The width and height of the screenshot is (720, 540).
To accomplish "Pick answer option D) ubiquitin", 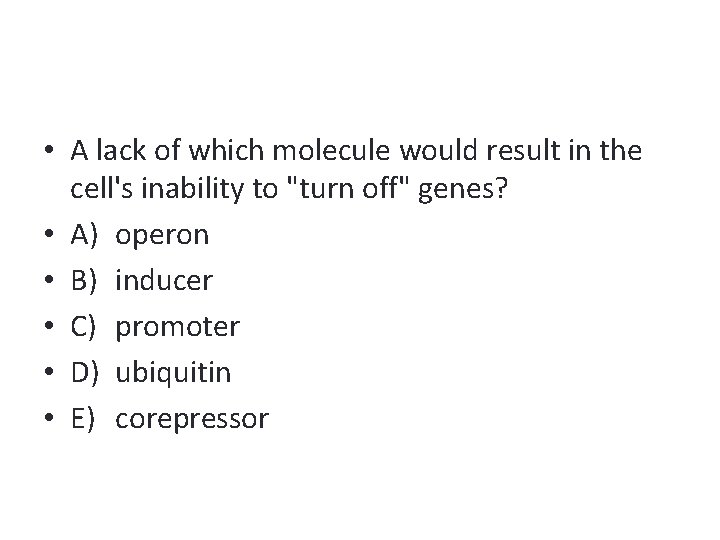I will (173, 374).
